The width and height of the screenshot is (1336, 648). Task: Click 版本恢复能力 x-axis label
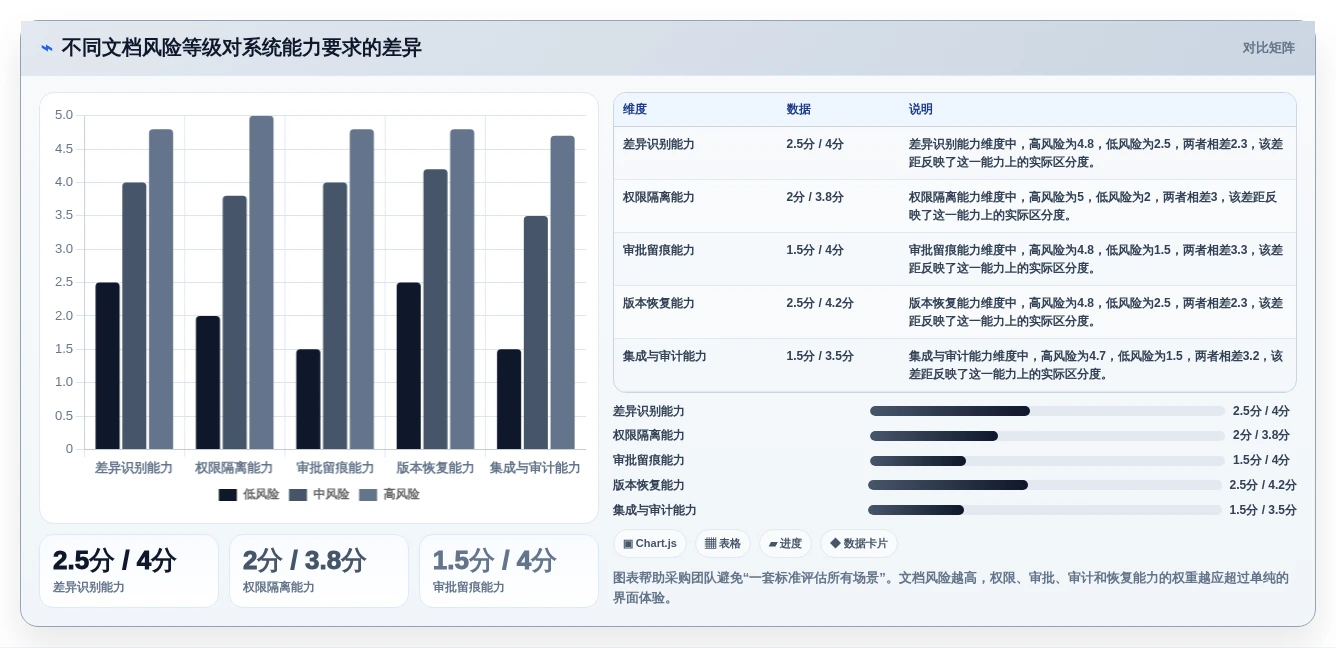435,468
